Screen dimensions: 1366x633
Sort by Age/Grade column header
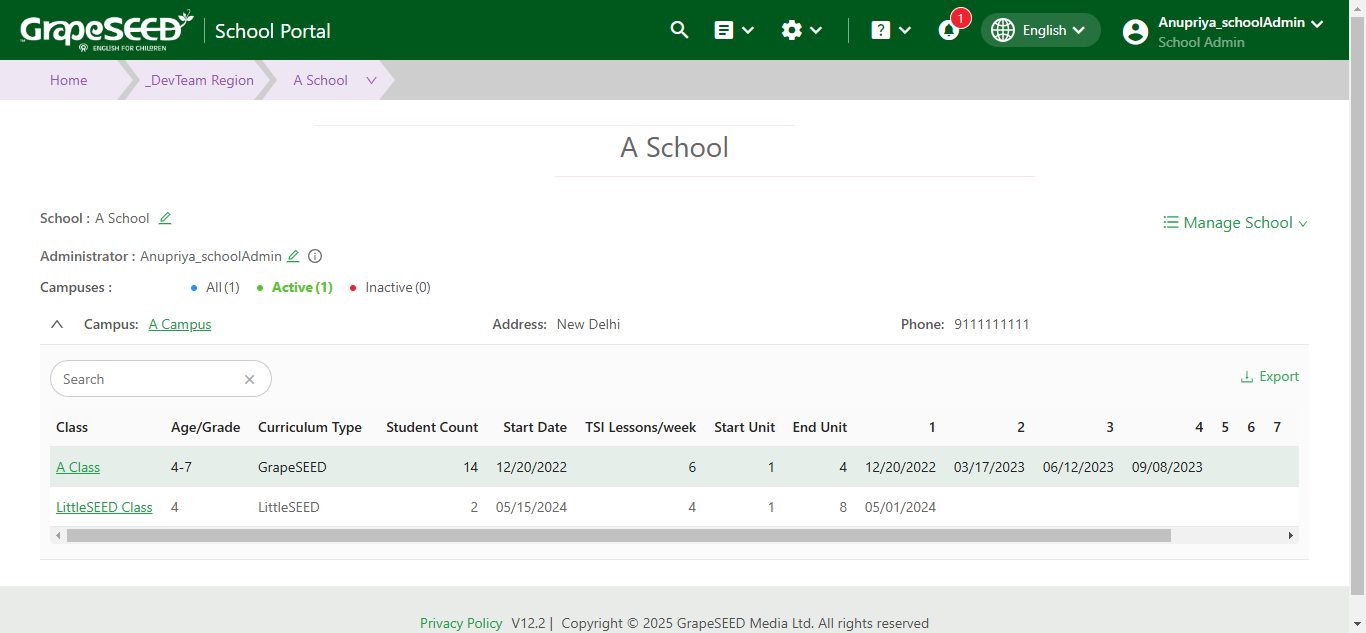pyautogui.click(x=206, y=427)
